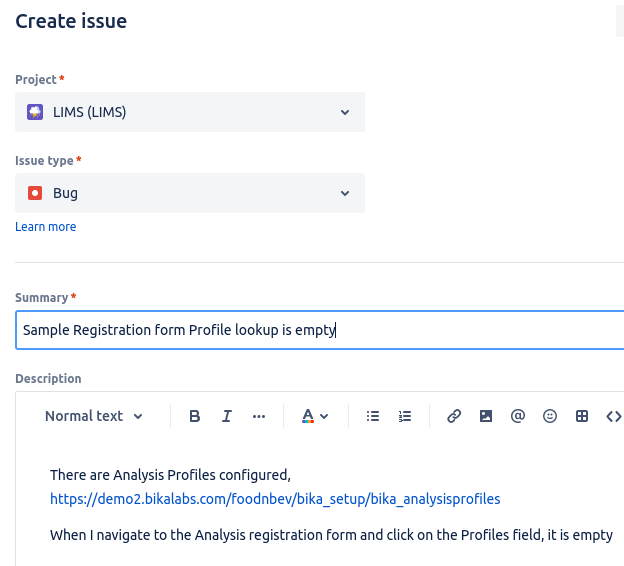Insert a table into description

tap(582, 416)
